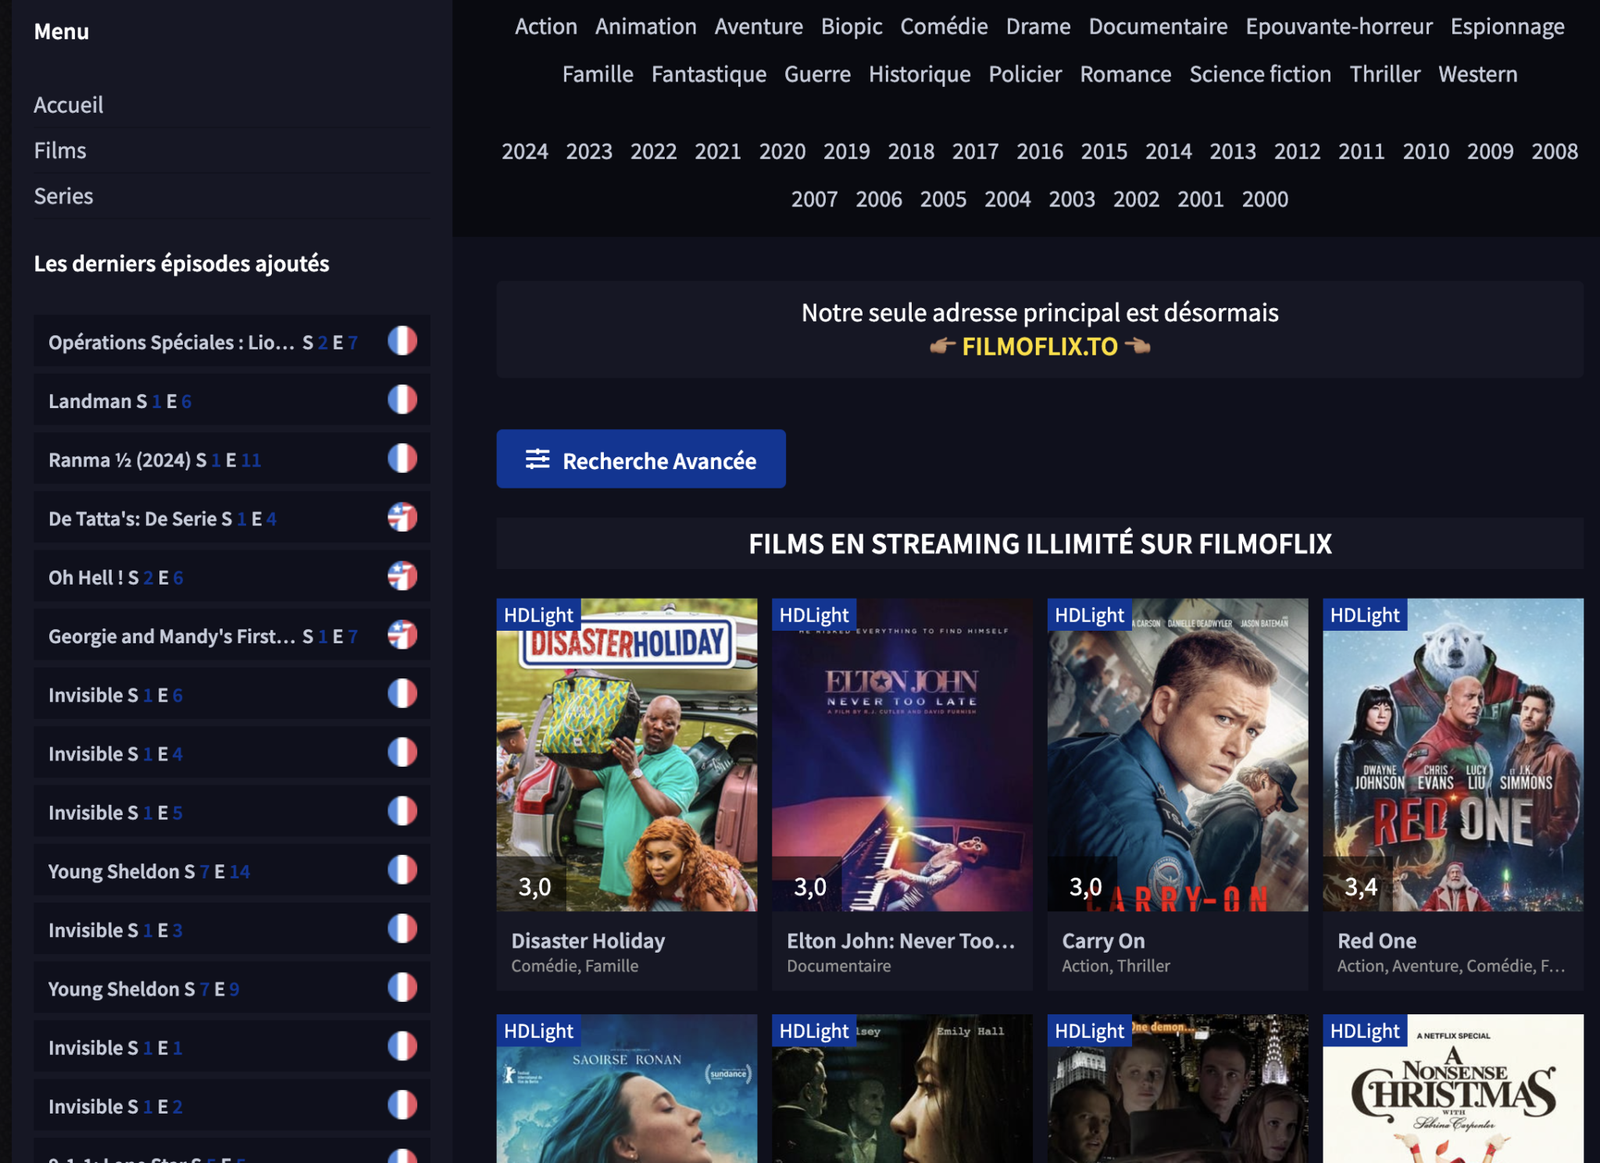Screen dimensions: 1600x1163
Task: Filter films by year 2008
Action: tap(1555, 152)
